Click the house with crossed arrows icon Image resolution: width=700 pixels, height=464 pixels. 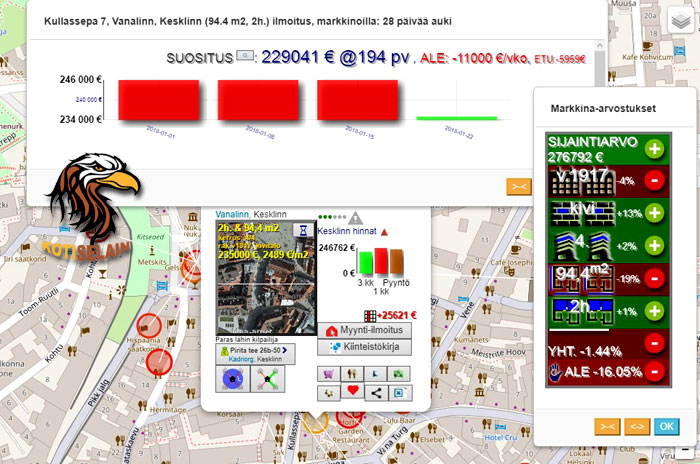(267, 379)
